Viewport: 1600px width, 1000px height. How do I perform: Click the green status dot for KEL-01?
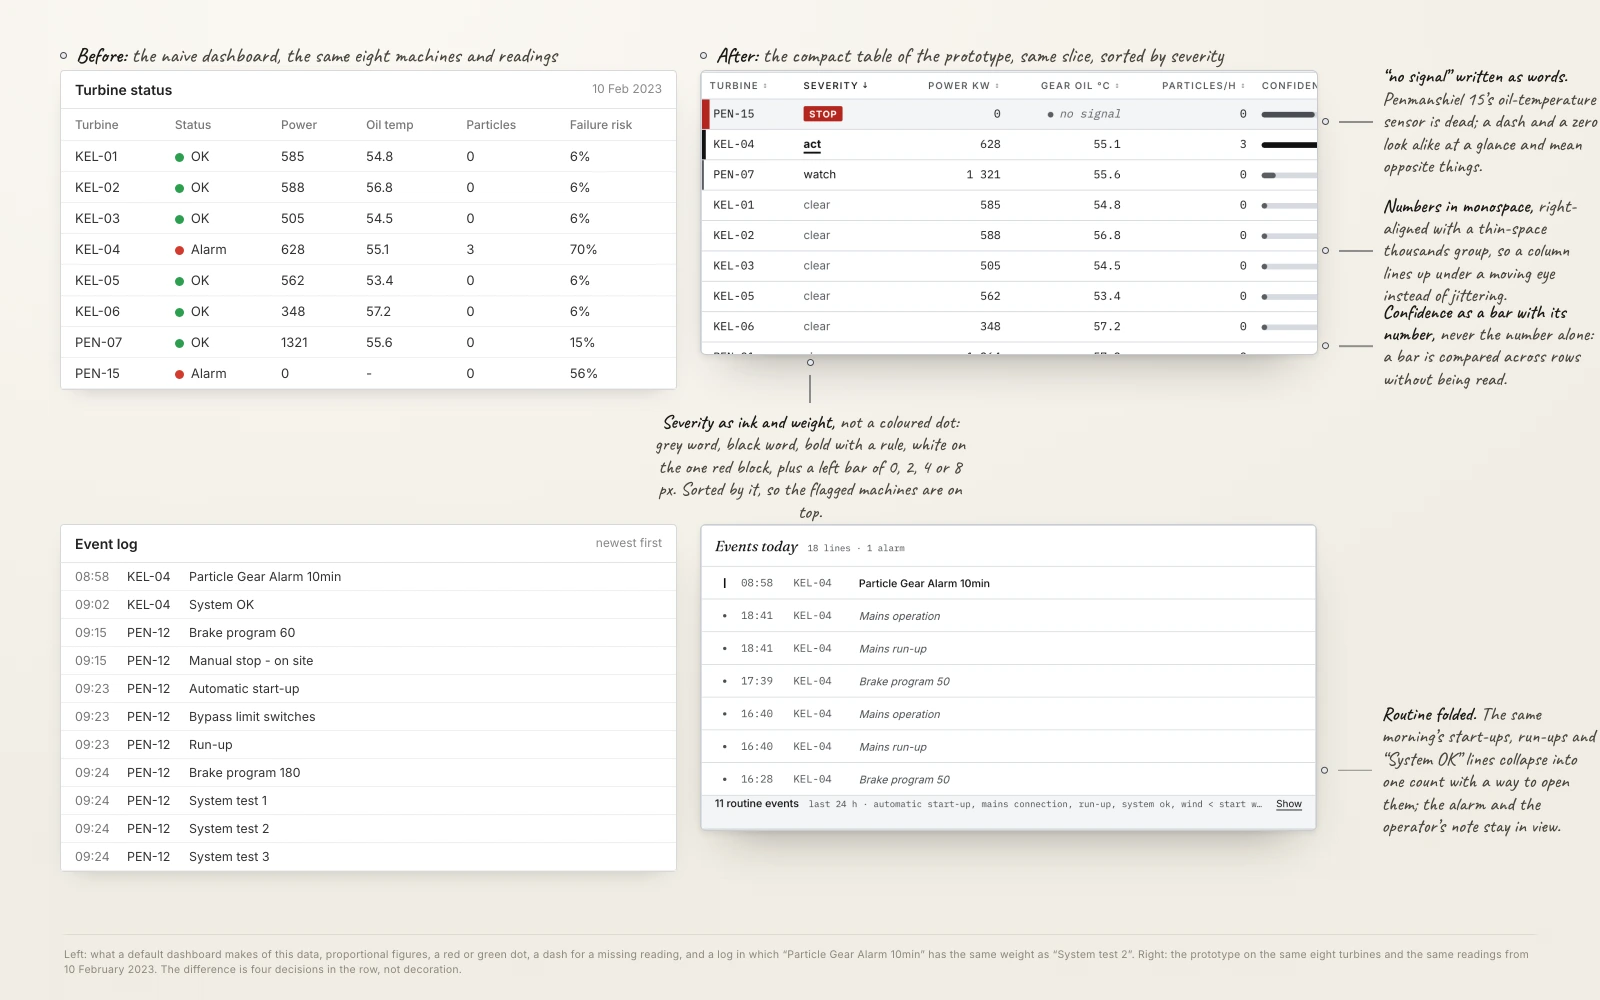pyautogui.click(x=179, y=157)
